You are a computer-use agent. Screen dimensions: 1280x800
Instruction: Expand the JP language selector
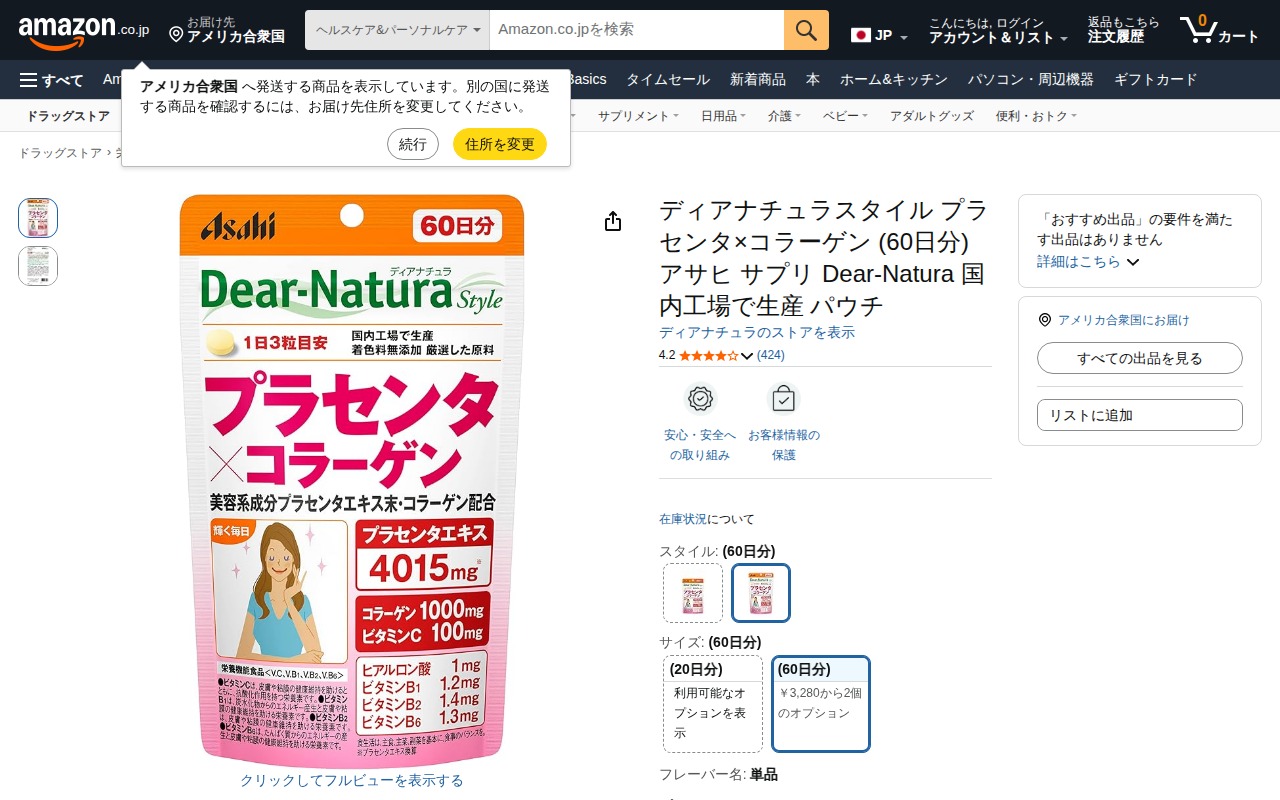pos(879,36)
